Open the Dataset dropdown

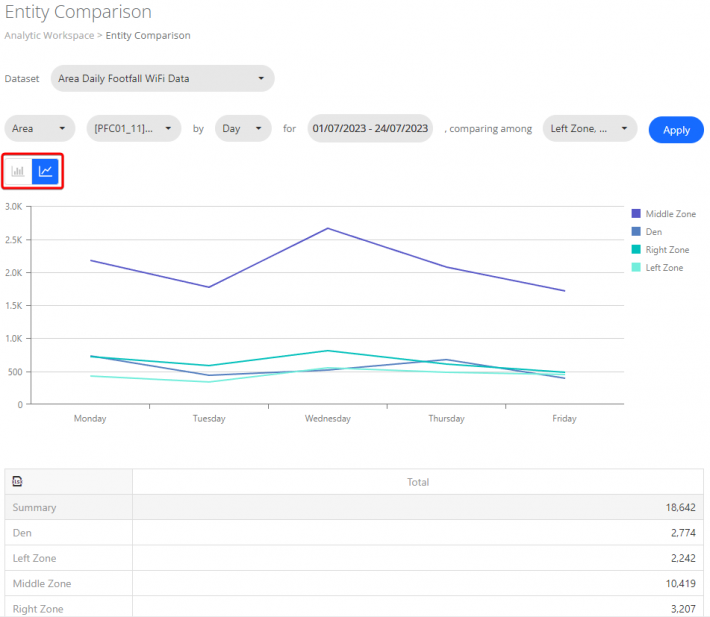[162, 78]
